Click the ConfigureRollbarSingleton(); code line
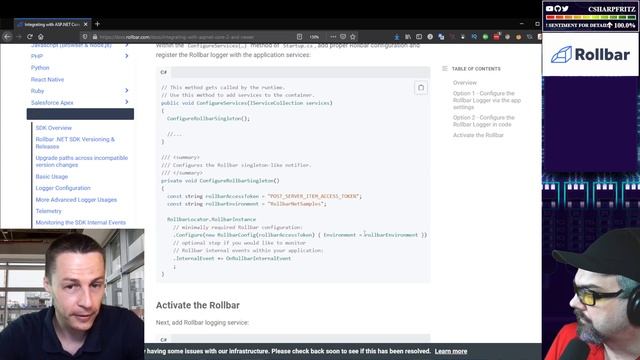This screenshot has width=640, height=360. (x=208, y=118)
